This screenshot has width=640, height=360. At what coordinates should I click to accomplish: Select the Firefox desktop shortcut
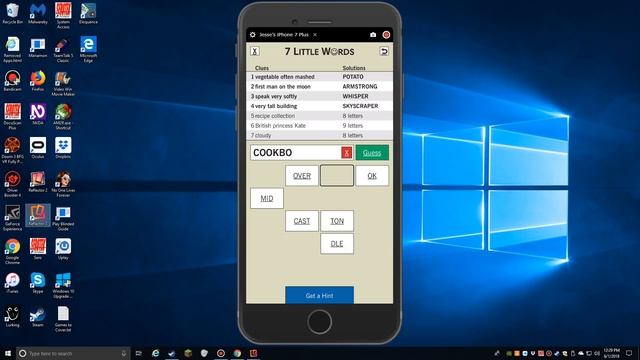coord(38,81)
